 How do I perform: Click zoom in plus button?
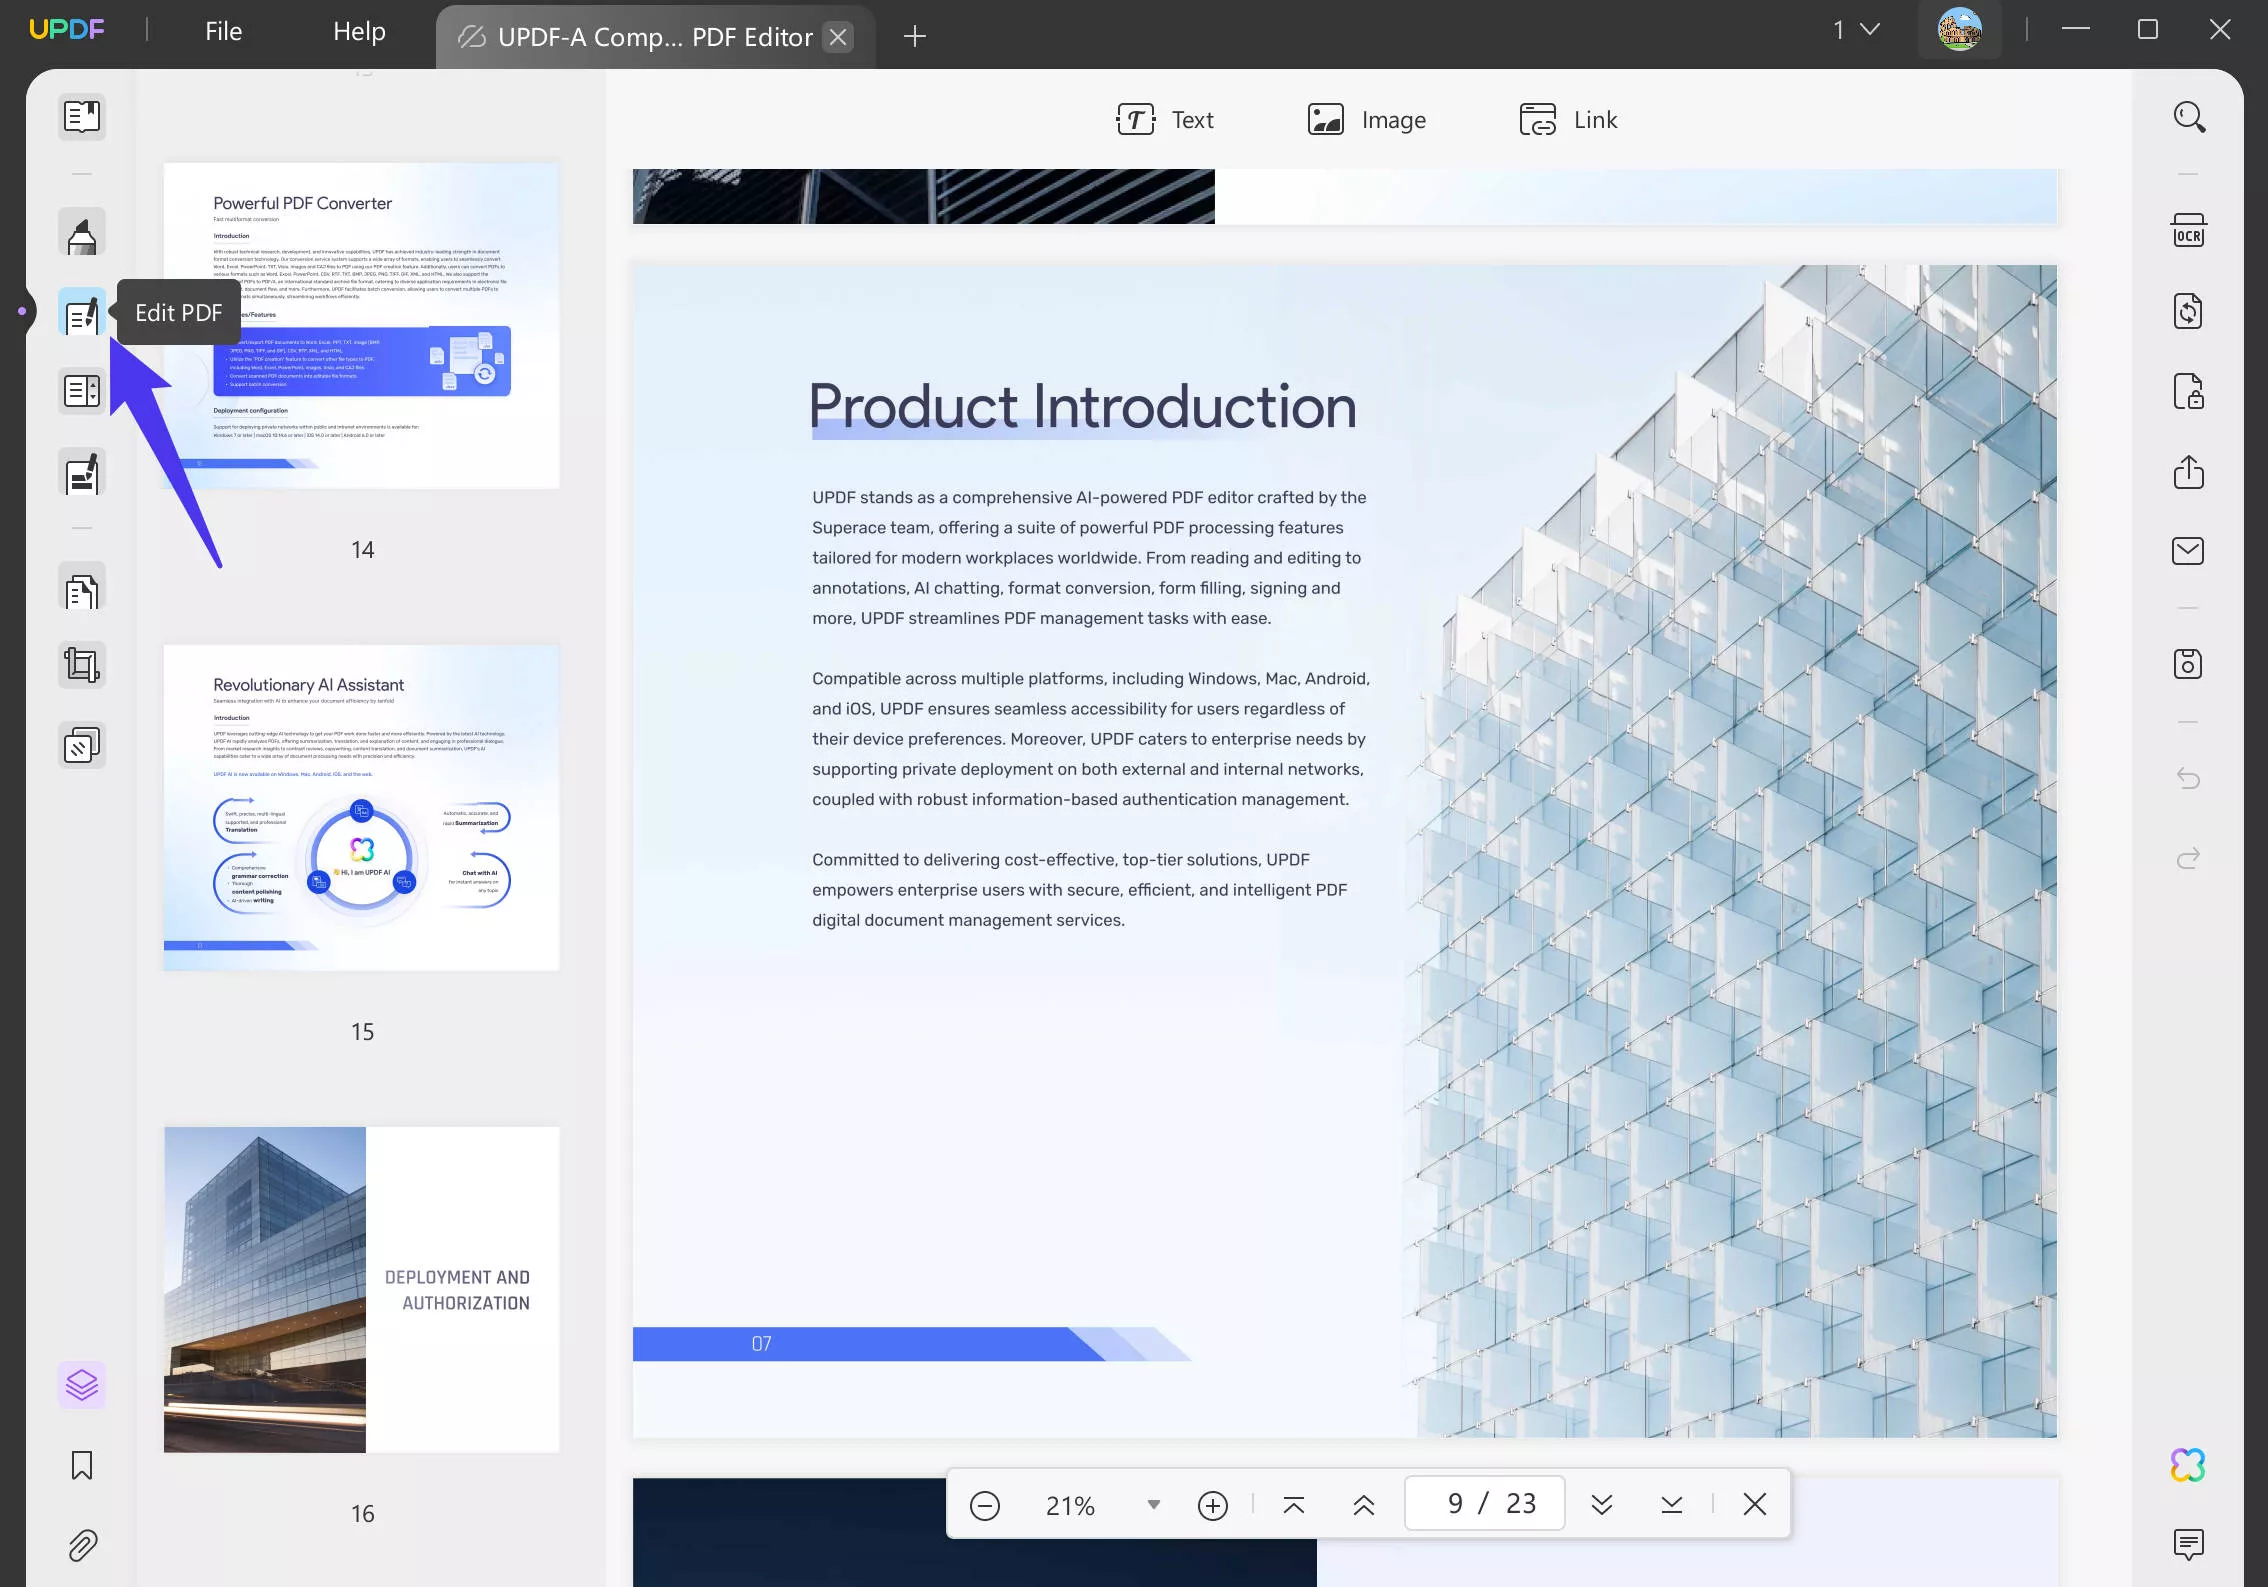pos(1213,1504)
